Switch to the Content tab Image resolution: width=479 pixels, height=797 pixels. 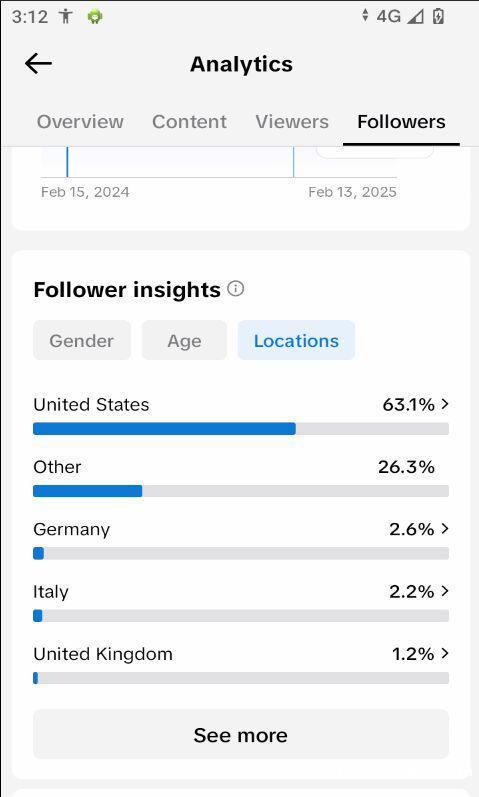(x=189, y=121)
